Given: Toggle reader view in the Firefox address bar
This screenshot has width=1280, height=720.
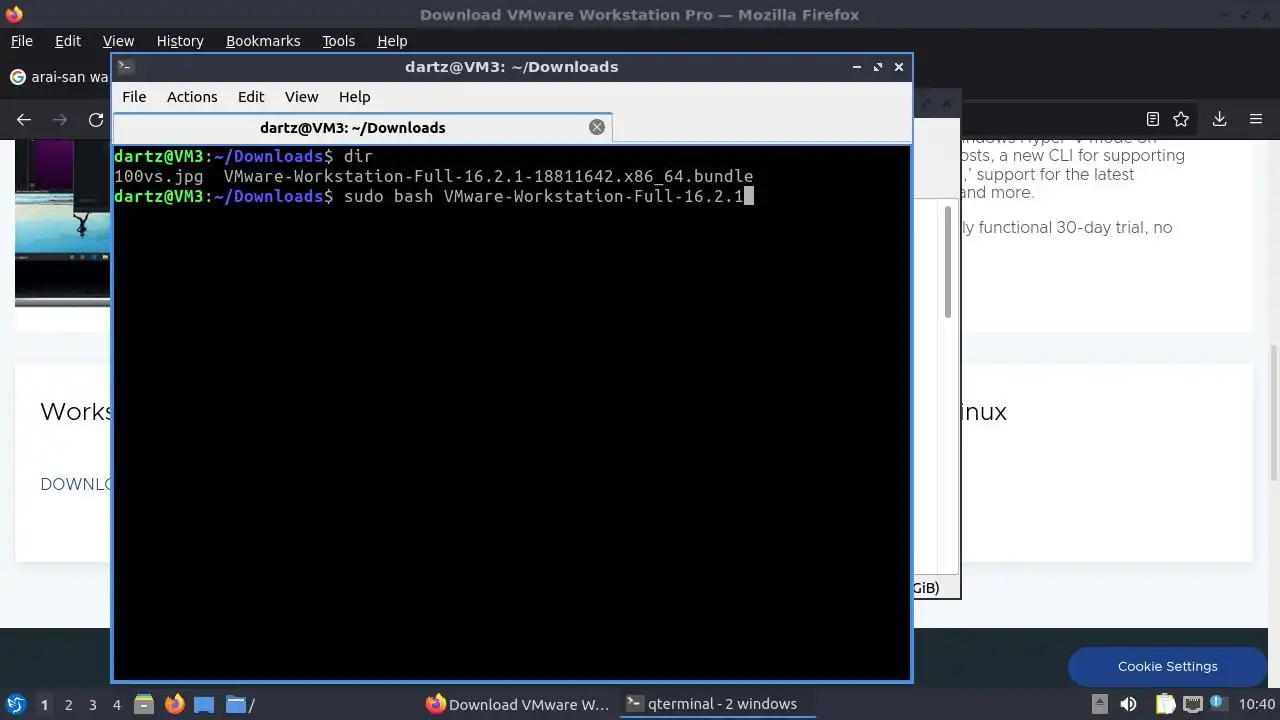Looking at the screenshot, I should point(1153,119).
